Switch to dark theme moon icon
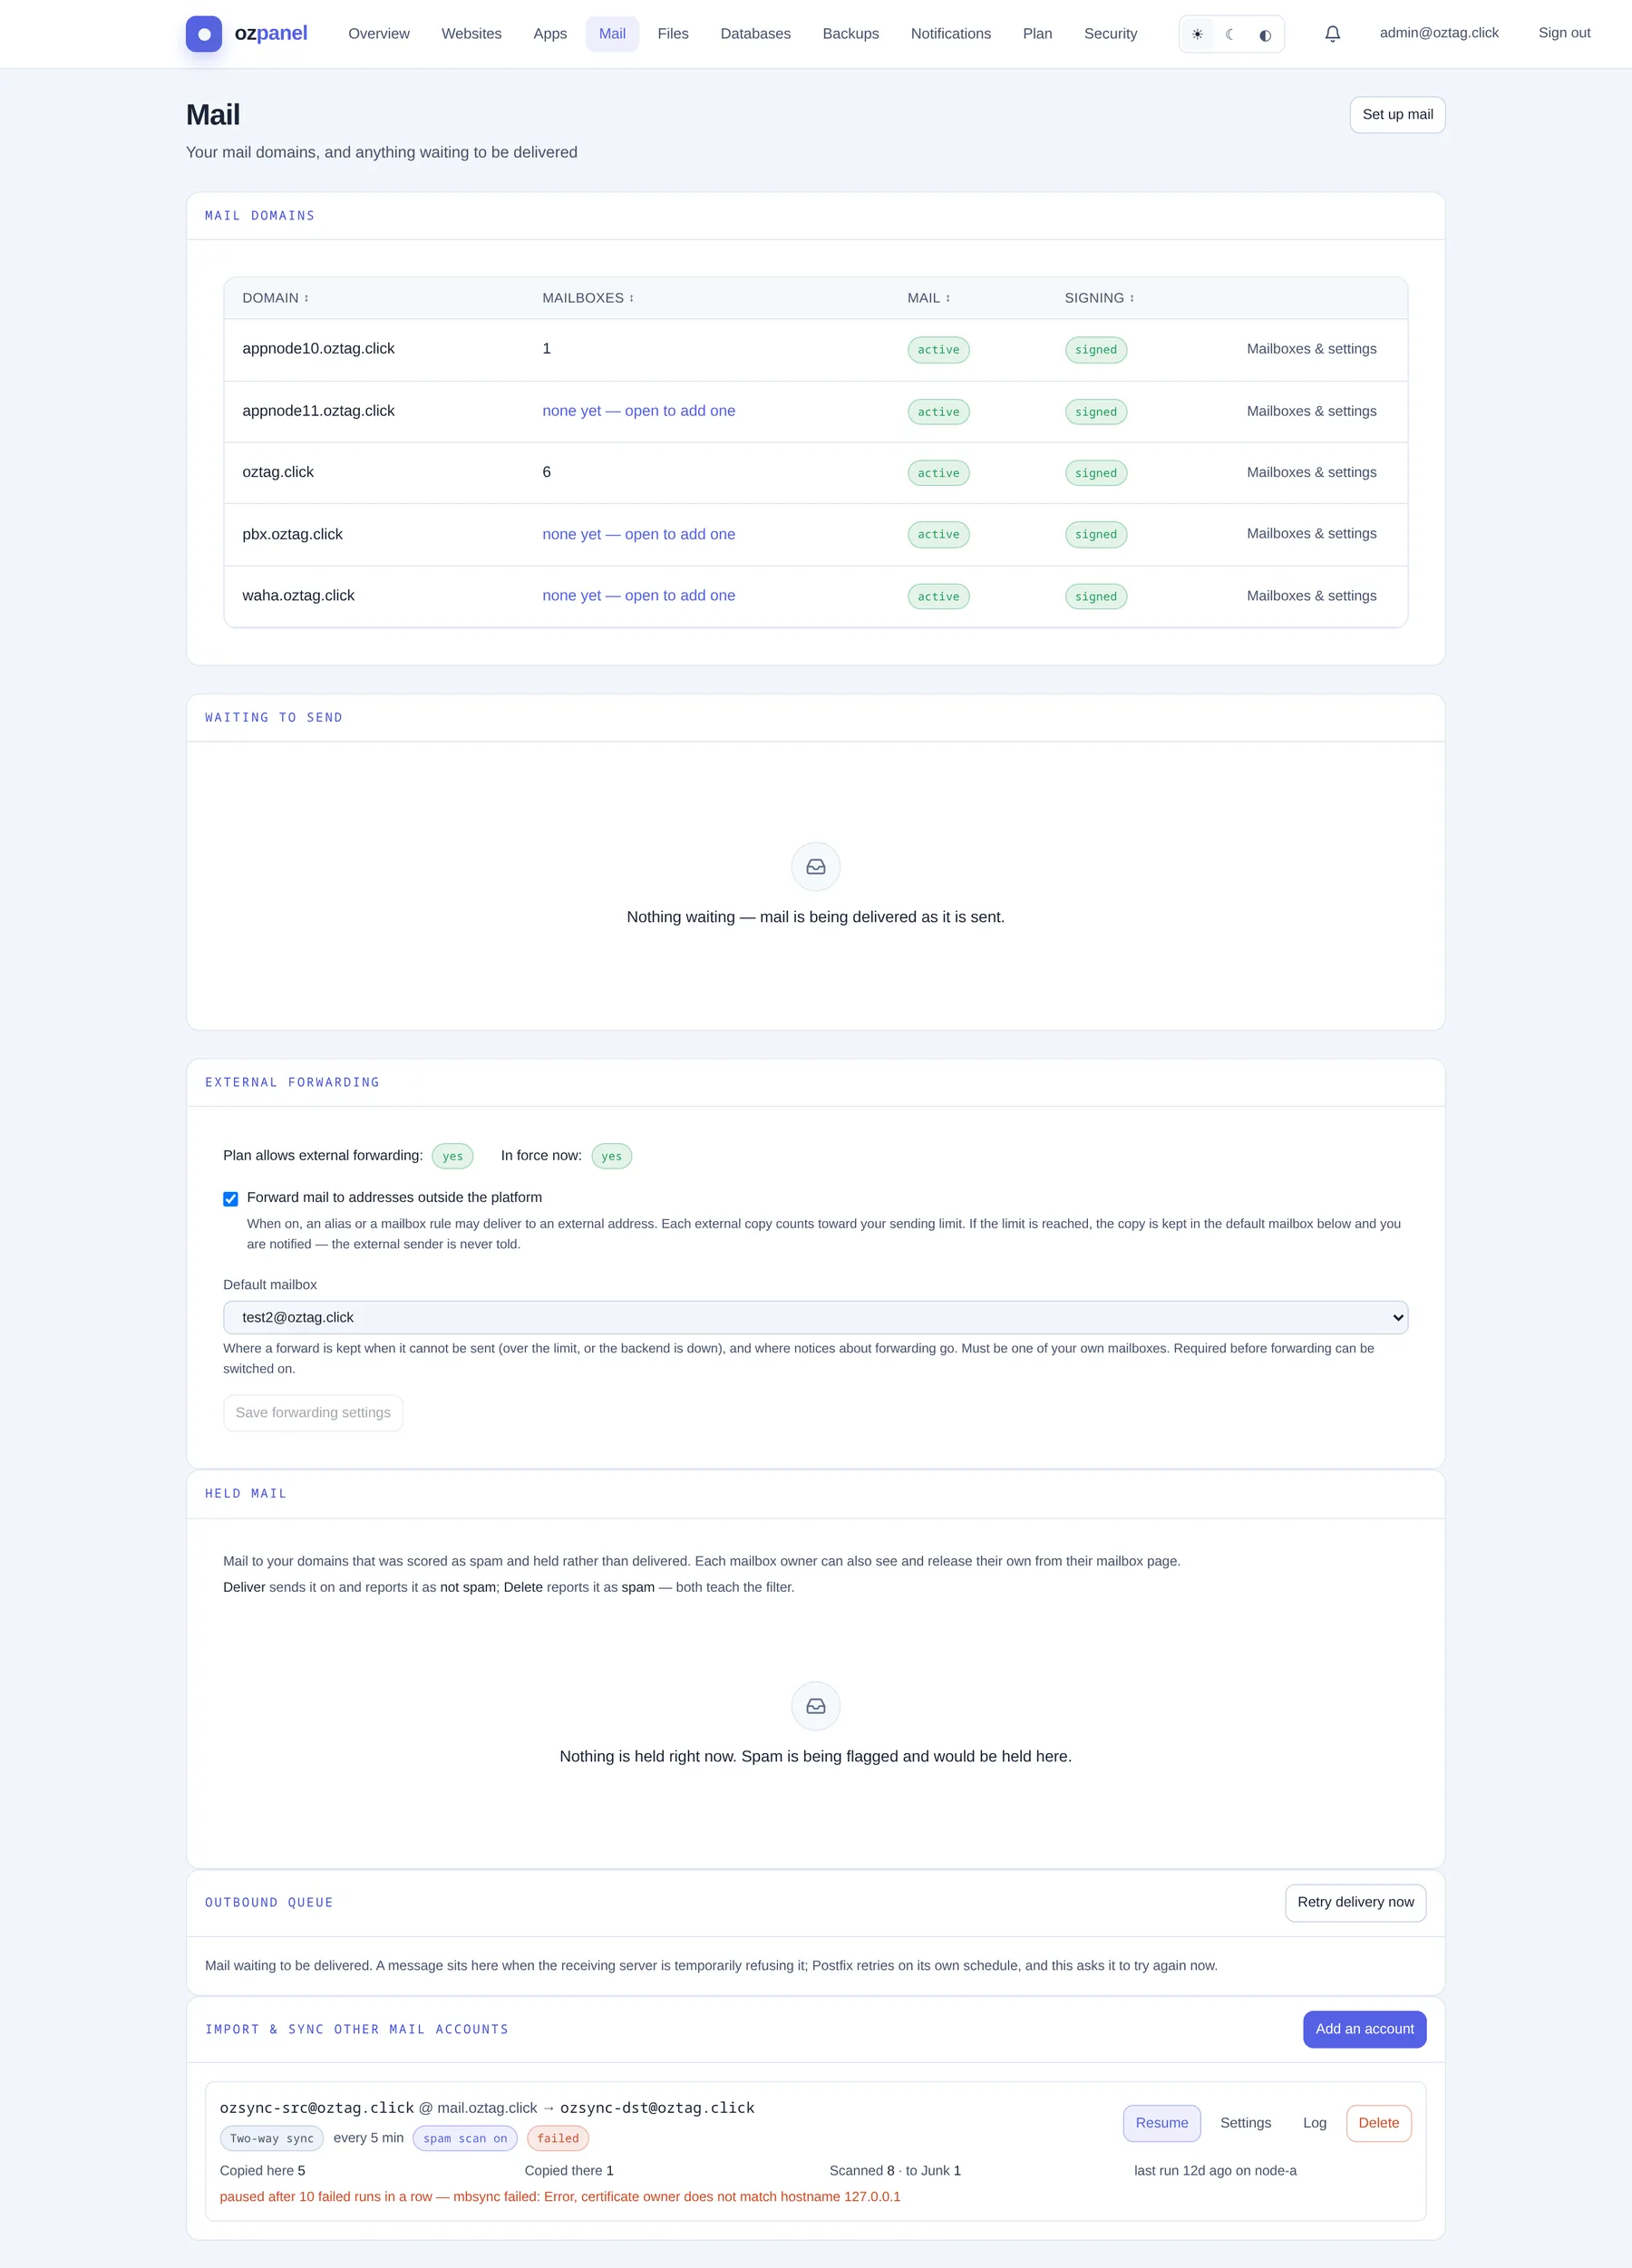The width and height of the screenshot is (1632, 2268). pyautogui.click(x=1231, y=34)
